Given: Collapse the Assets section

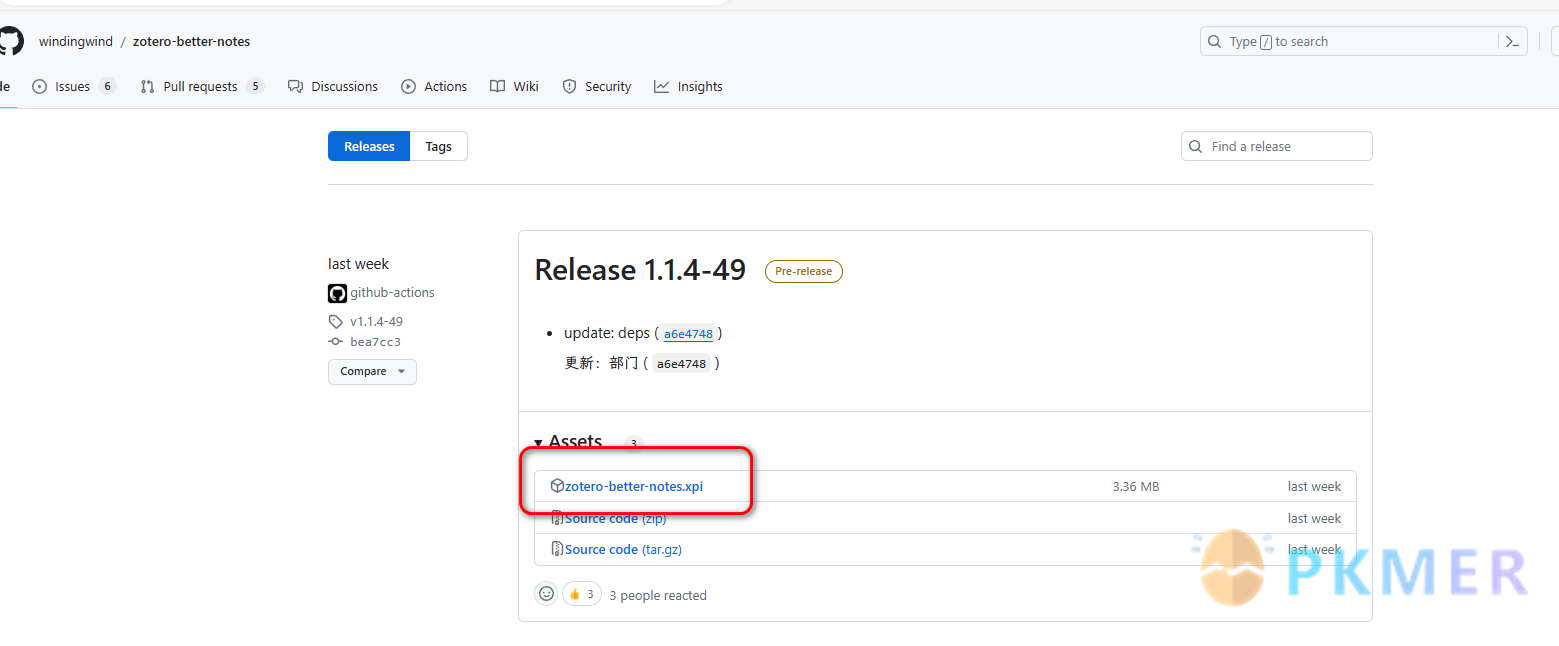Looking at the screenshot, I should pyautogui.click(x=568, y=441).
